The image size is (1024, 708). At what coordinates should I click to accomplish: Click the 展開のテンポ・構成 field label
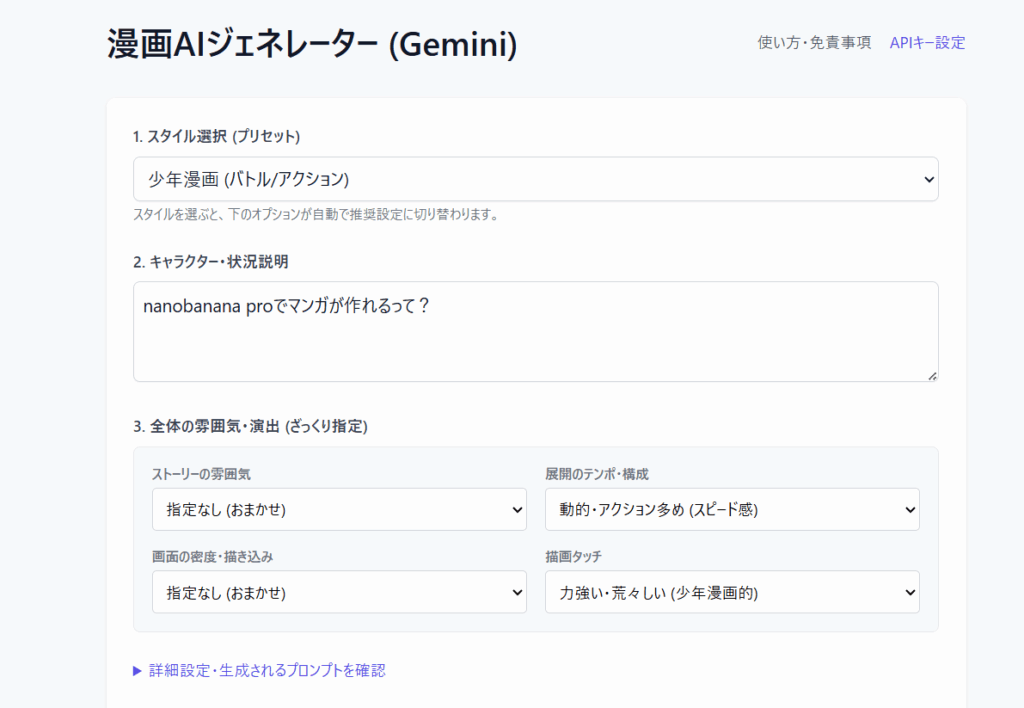pyautogui.click(x=603, y=473)
